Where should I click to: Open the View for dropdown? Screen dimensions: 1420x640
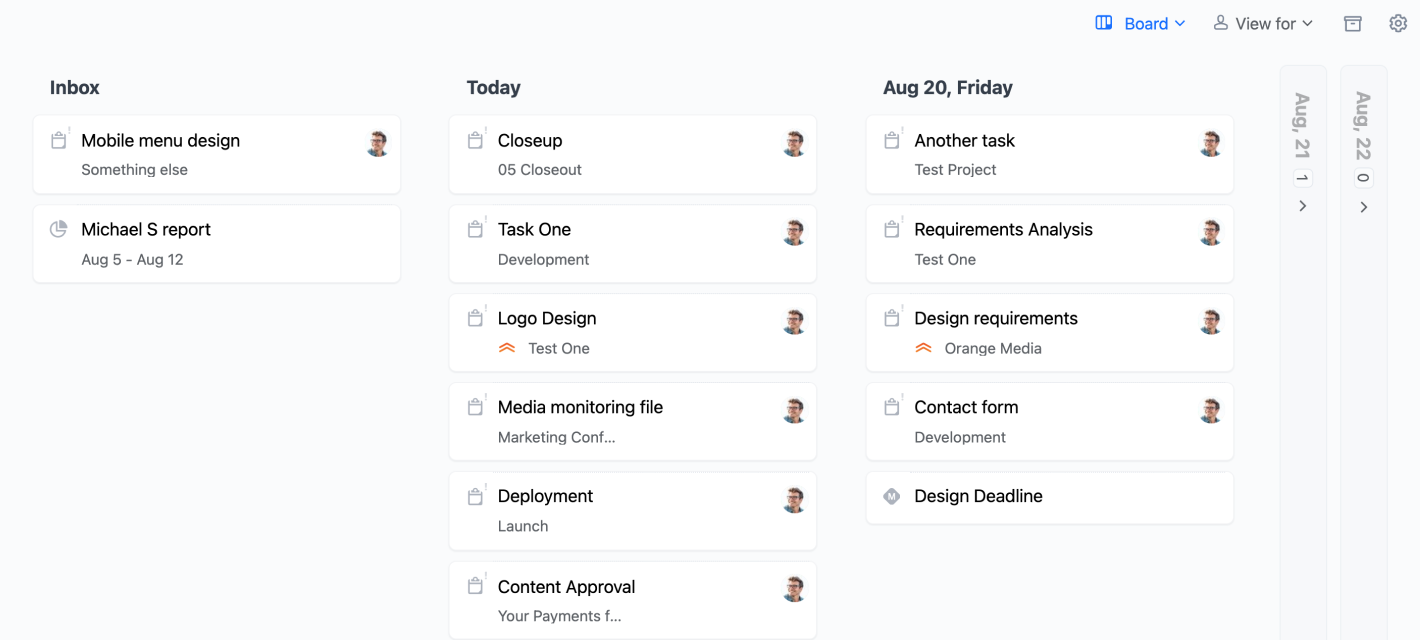pos(1263,24)
